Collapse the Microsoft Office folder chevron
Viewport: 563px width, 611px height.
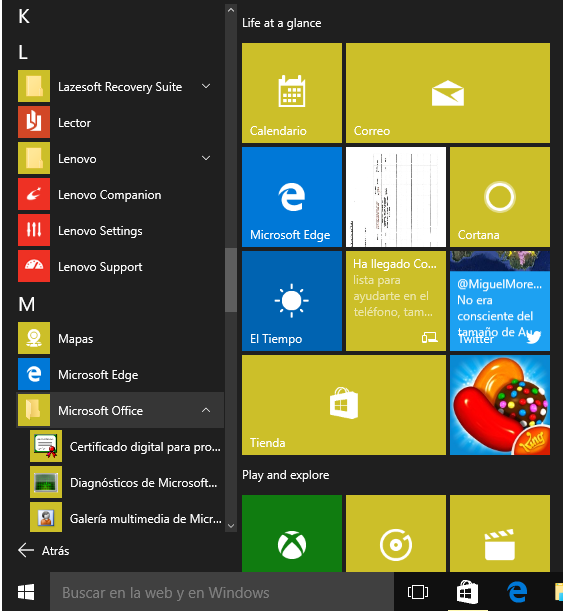pos(206,410)
